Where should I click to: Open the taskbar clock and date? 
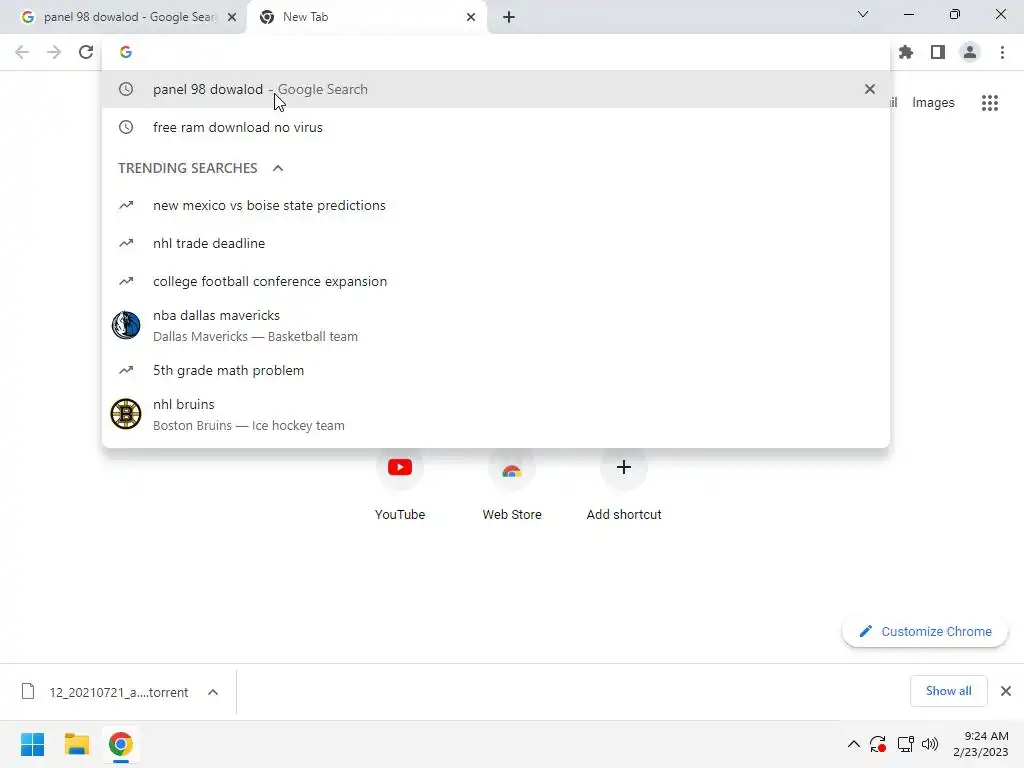pos(981,744)
